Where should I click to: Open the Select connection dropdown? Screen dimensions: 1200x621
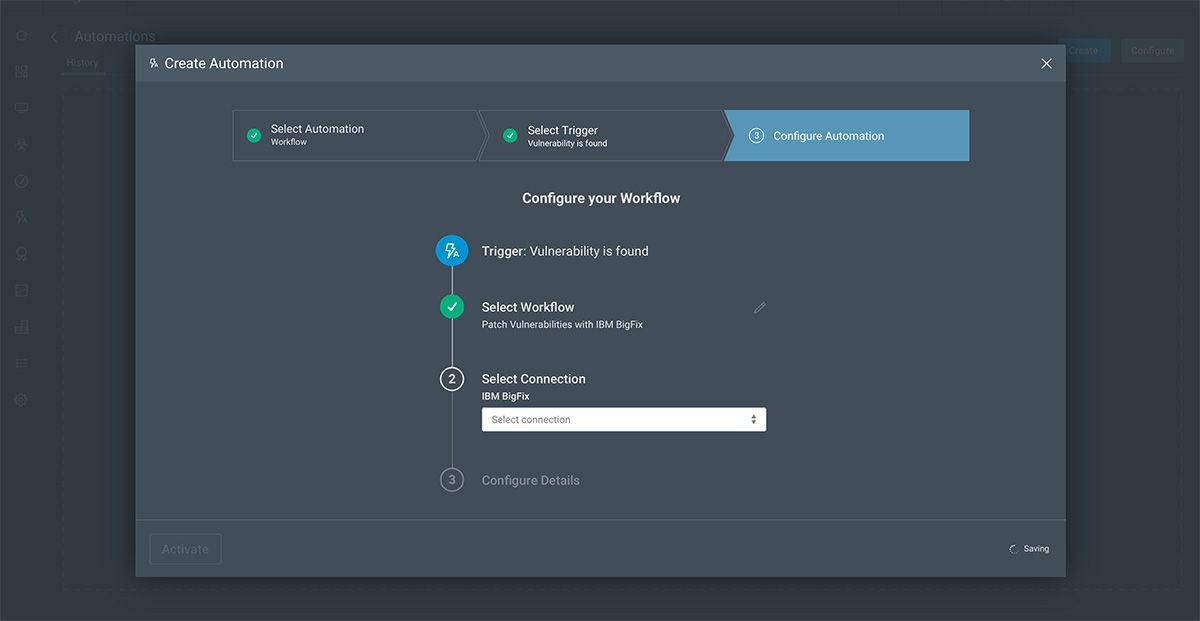coord(623,420)
